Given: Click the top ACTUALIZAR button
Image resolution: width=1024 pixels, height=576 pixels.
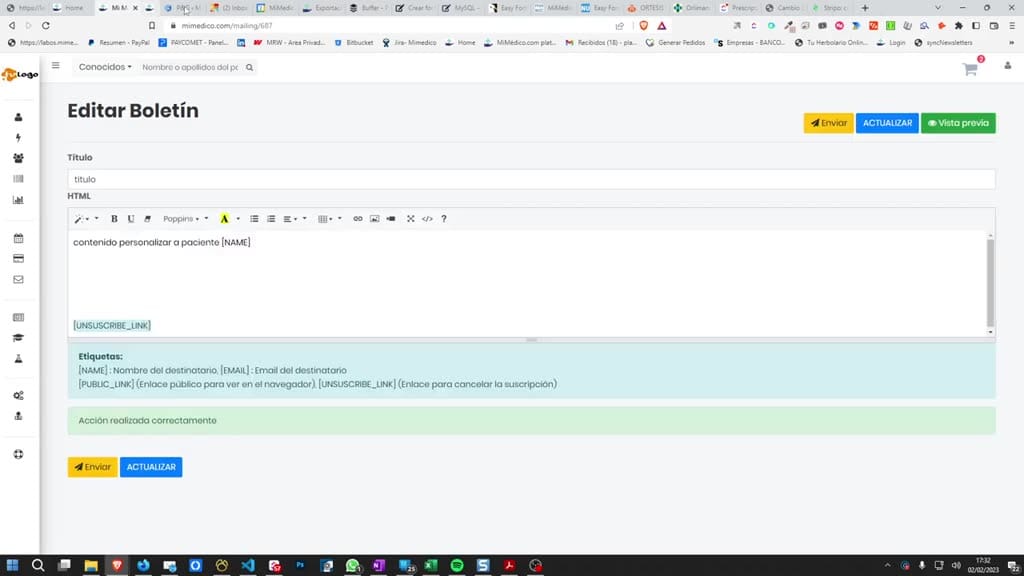Looking at the screenshot, I should click(887, 123).
